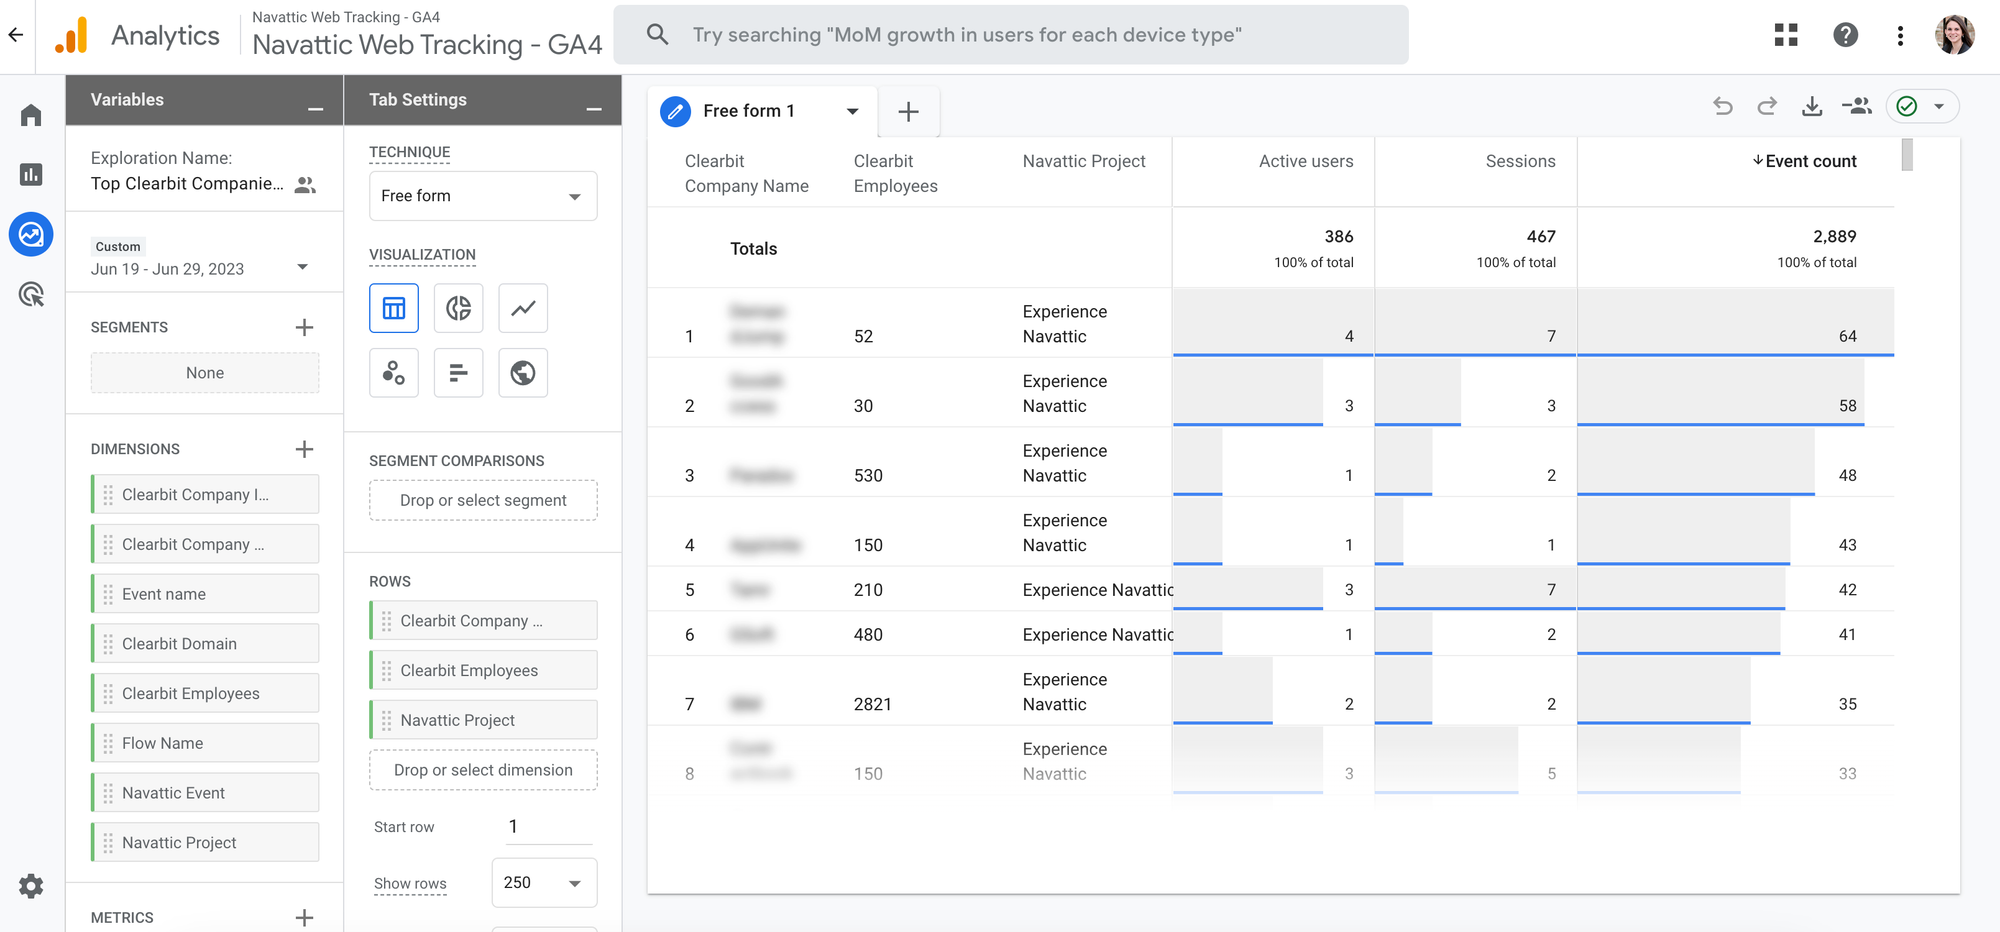2000x932 pixels.
Task: Download the exploration data
Action: click(x=1812, y=106)
